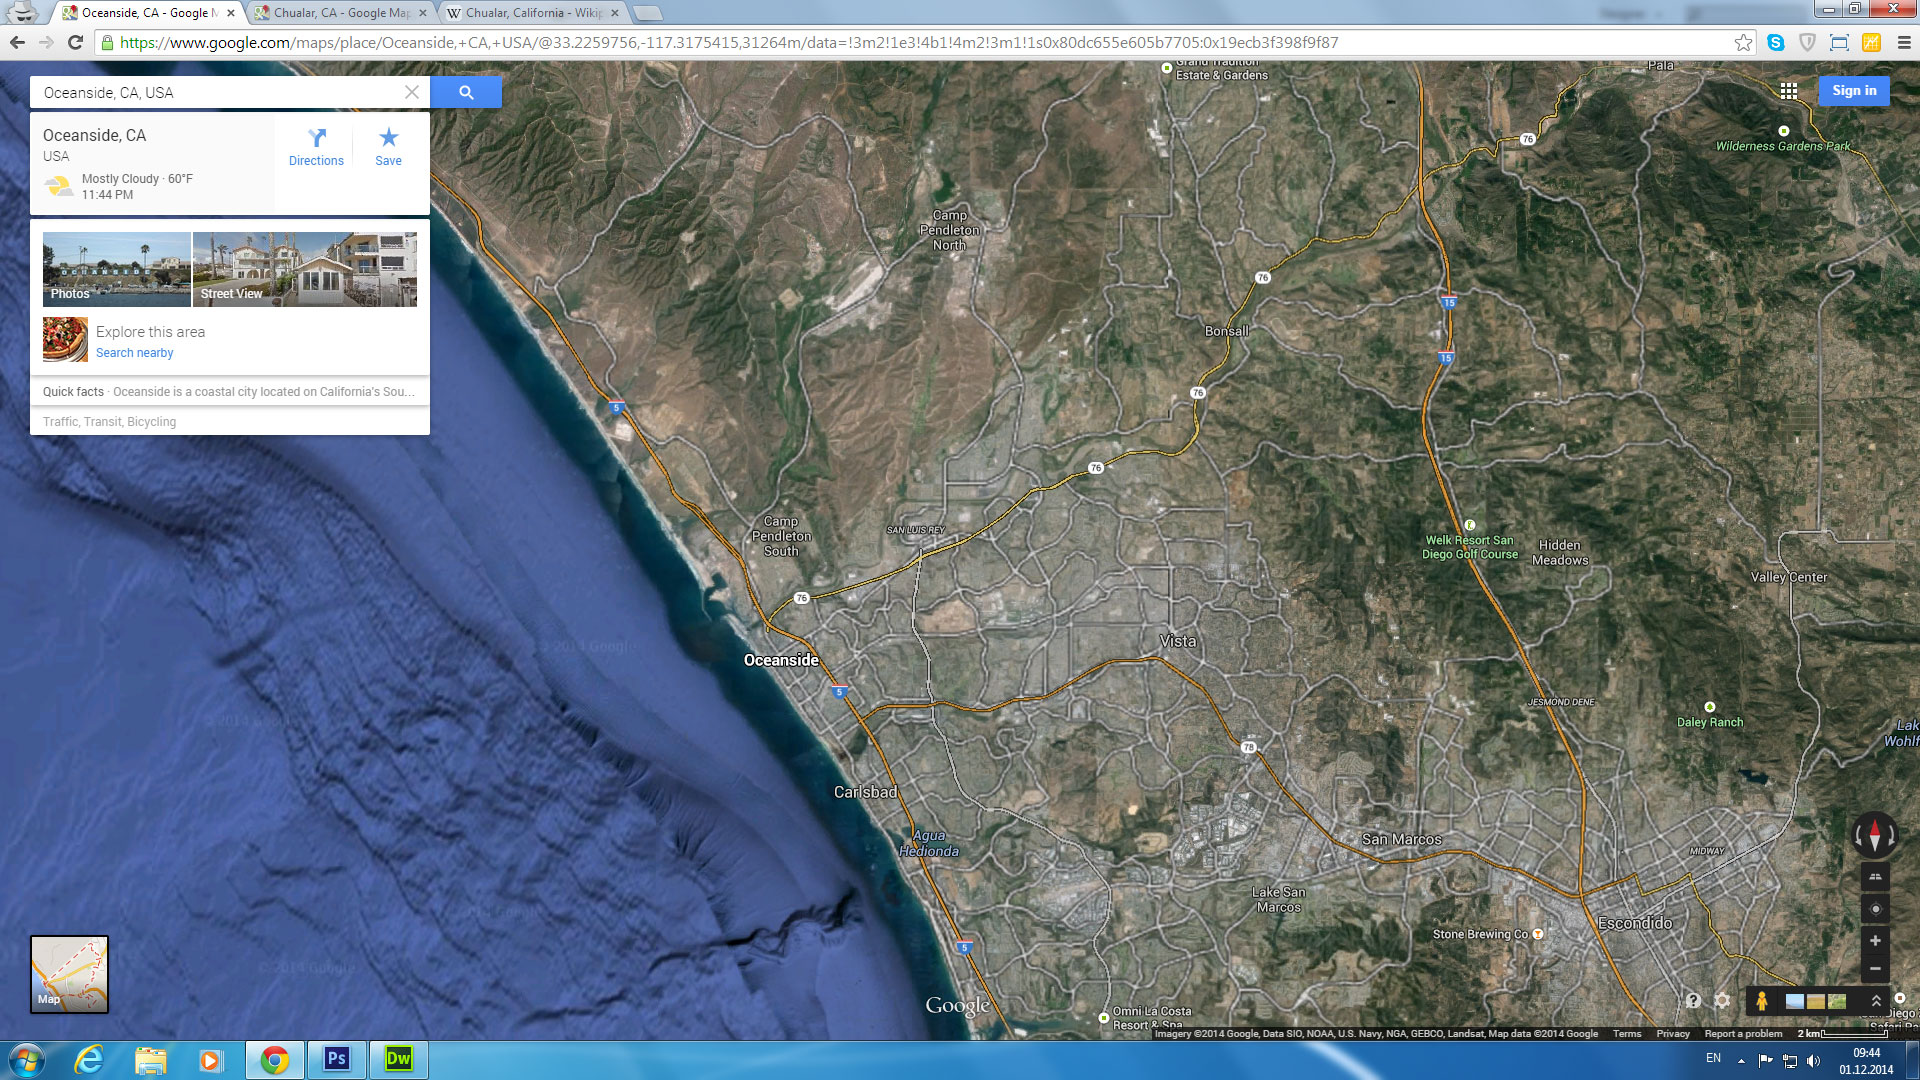Toggle the tilt view button

click(x=1875, y=877)
